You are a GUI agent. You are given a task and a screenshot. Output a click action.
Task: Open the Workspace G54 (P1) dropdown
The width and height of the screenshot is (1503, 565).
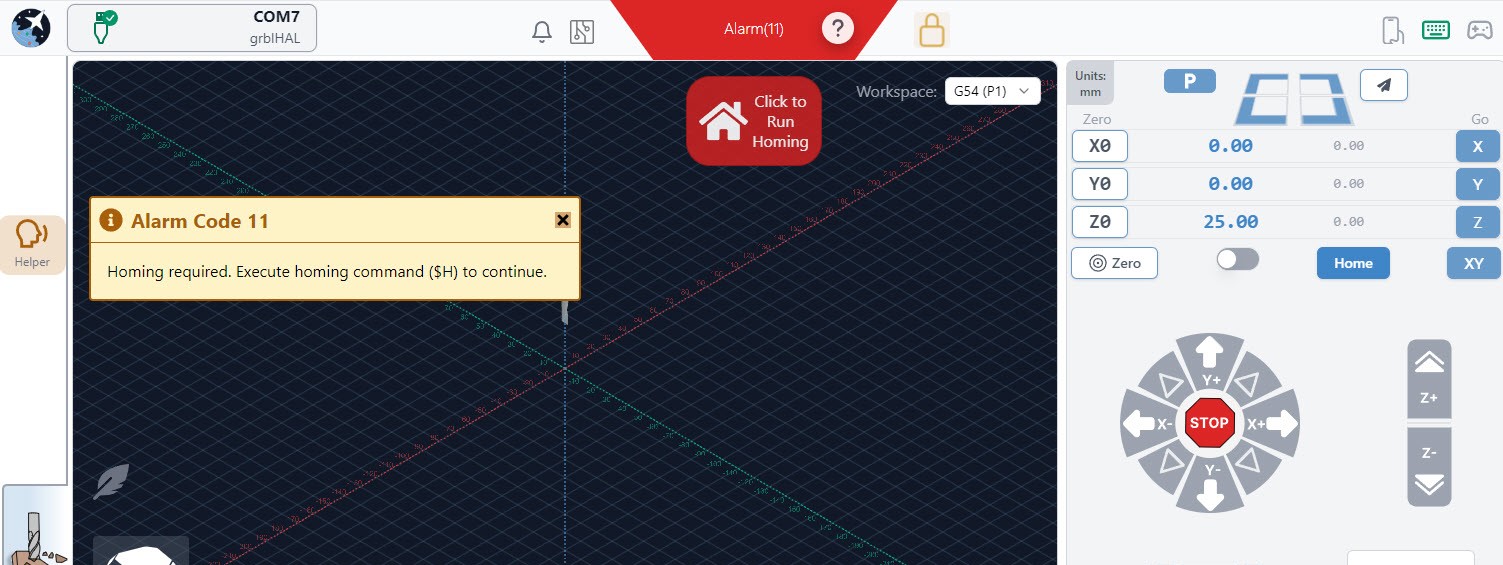click(x=992, y=91)
